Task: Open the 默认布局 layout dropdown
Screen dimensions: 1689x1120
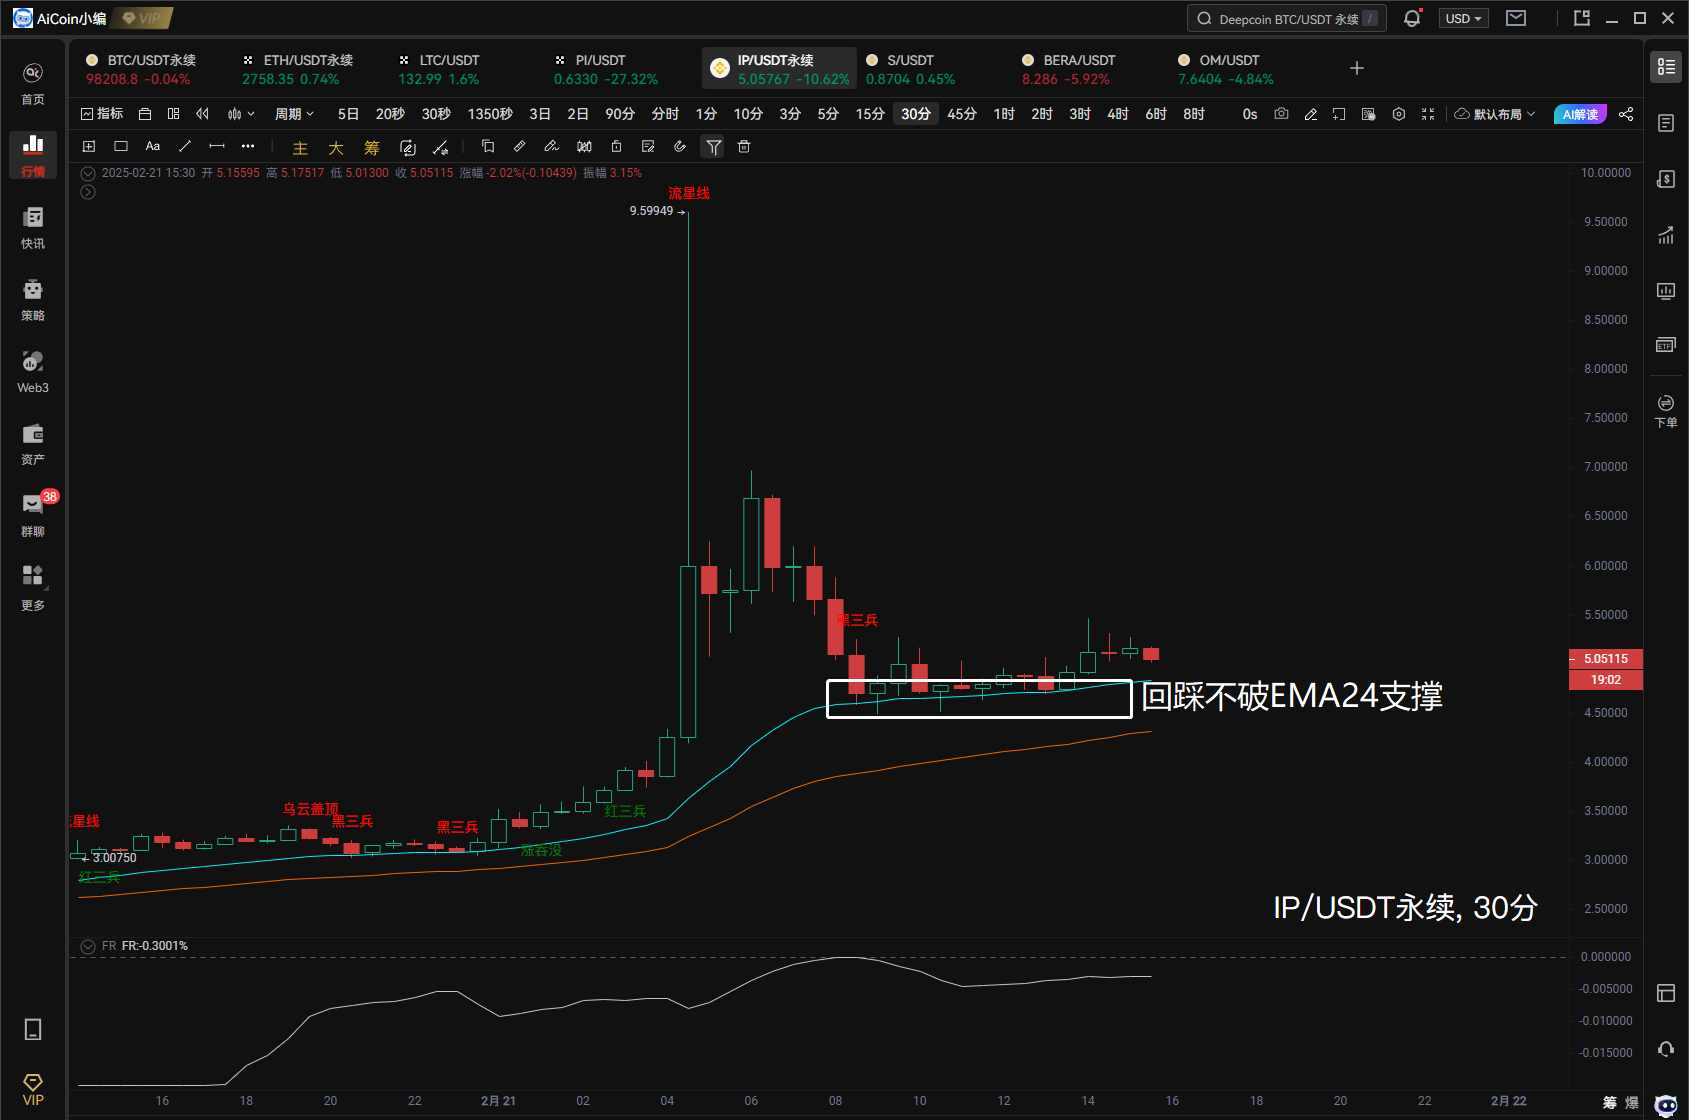Action: point(1495,114)
